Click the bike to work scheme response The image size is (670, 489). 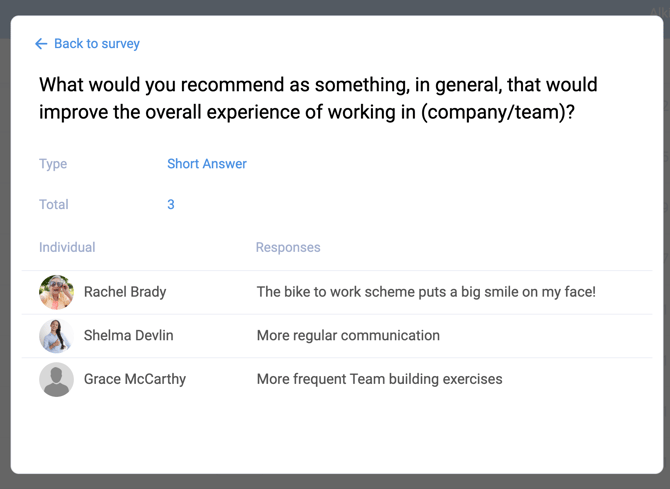426,292
